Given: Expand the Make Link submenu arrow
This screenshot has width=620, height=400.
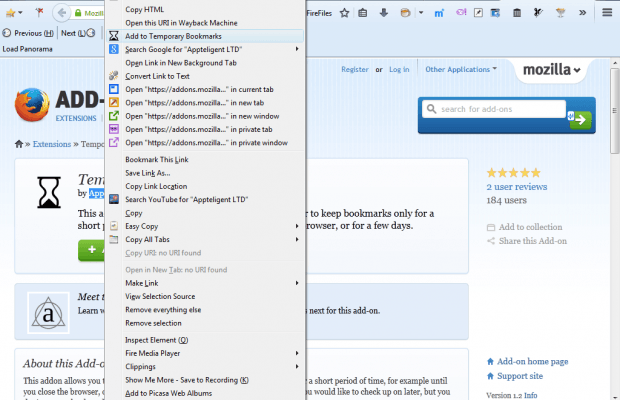Looking at the screenshot, I should (x=297, y=283).
